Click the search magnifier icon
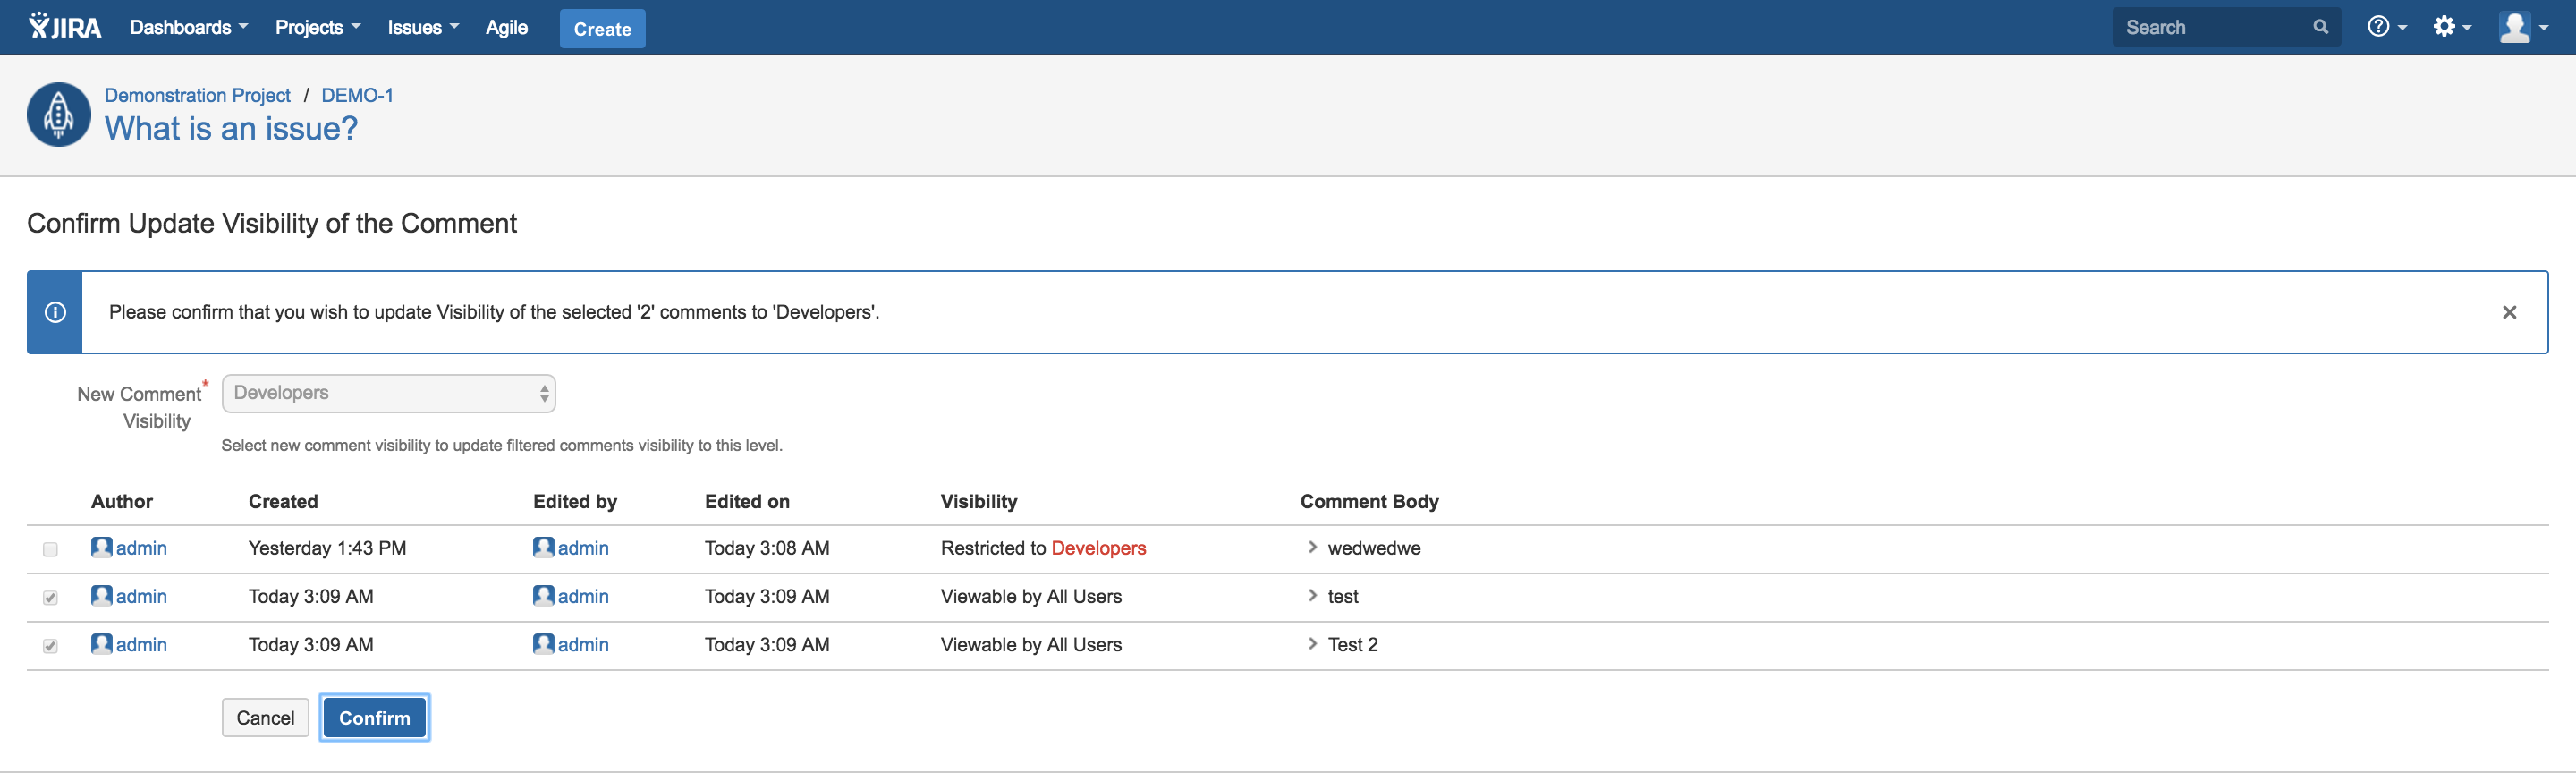The width and height of the screenshot is (2576, 773). [x=2320, y=27]
